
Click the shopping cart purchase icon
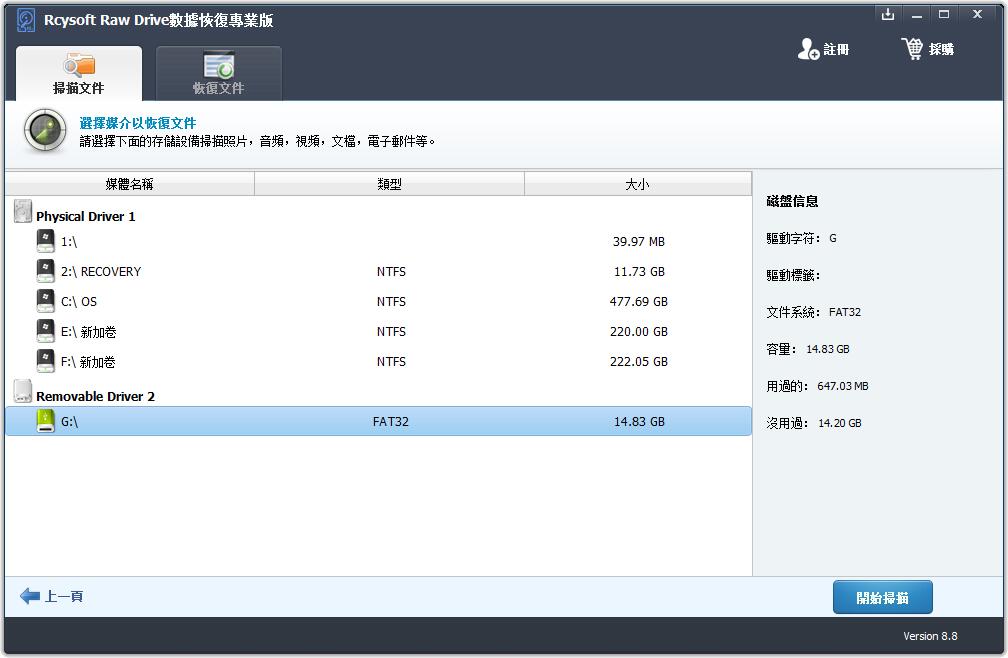(912, 49)
